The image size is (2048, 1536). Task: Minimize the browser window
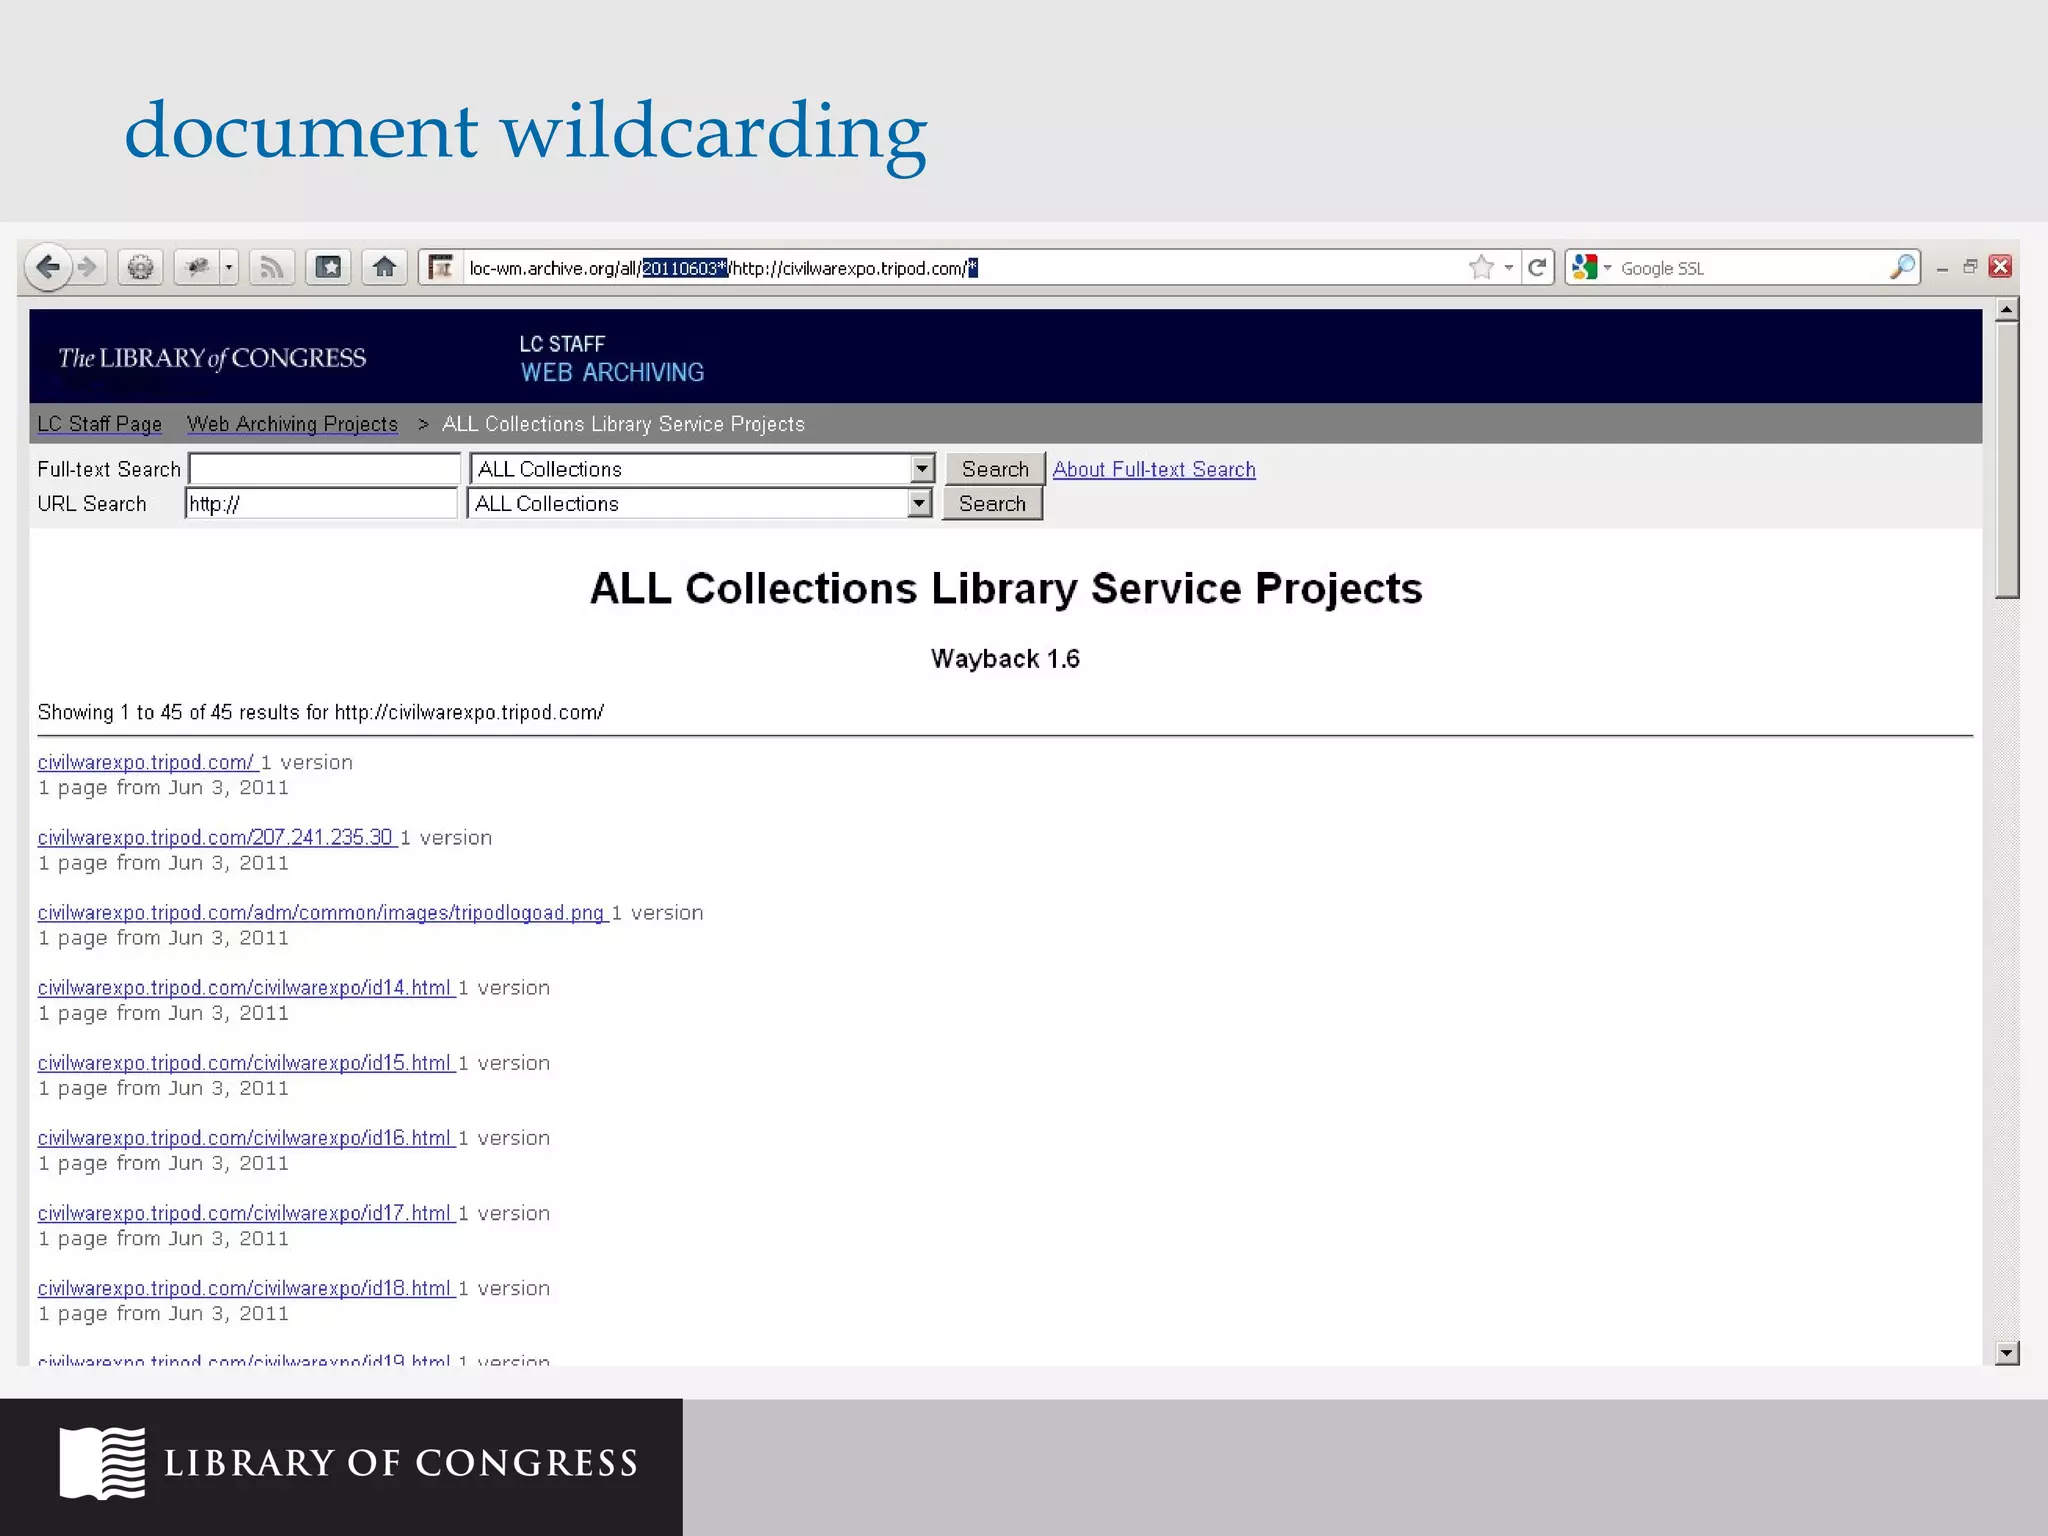pyautogui.click(x=1942, y=268)
